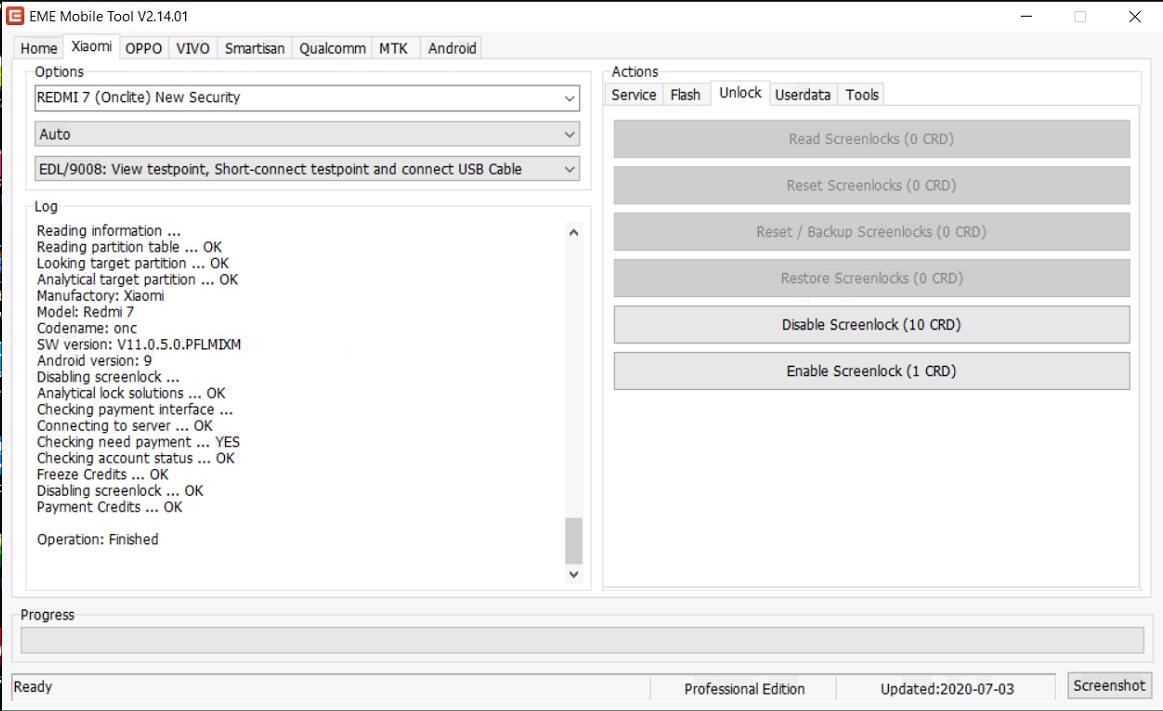Open the device model dropdown (REDMI 7)
The height and width of the screenshot is (711, 1163).
coord(306,98)
